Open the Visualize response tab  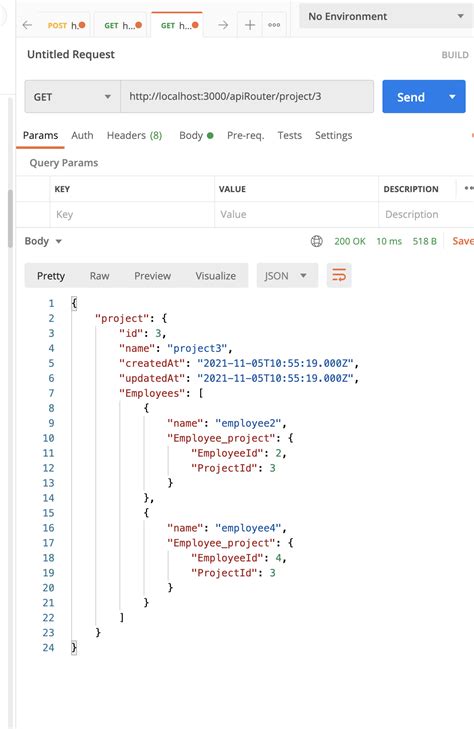click(x=215, y=276)
